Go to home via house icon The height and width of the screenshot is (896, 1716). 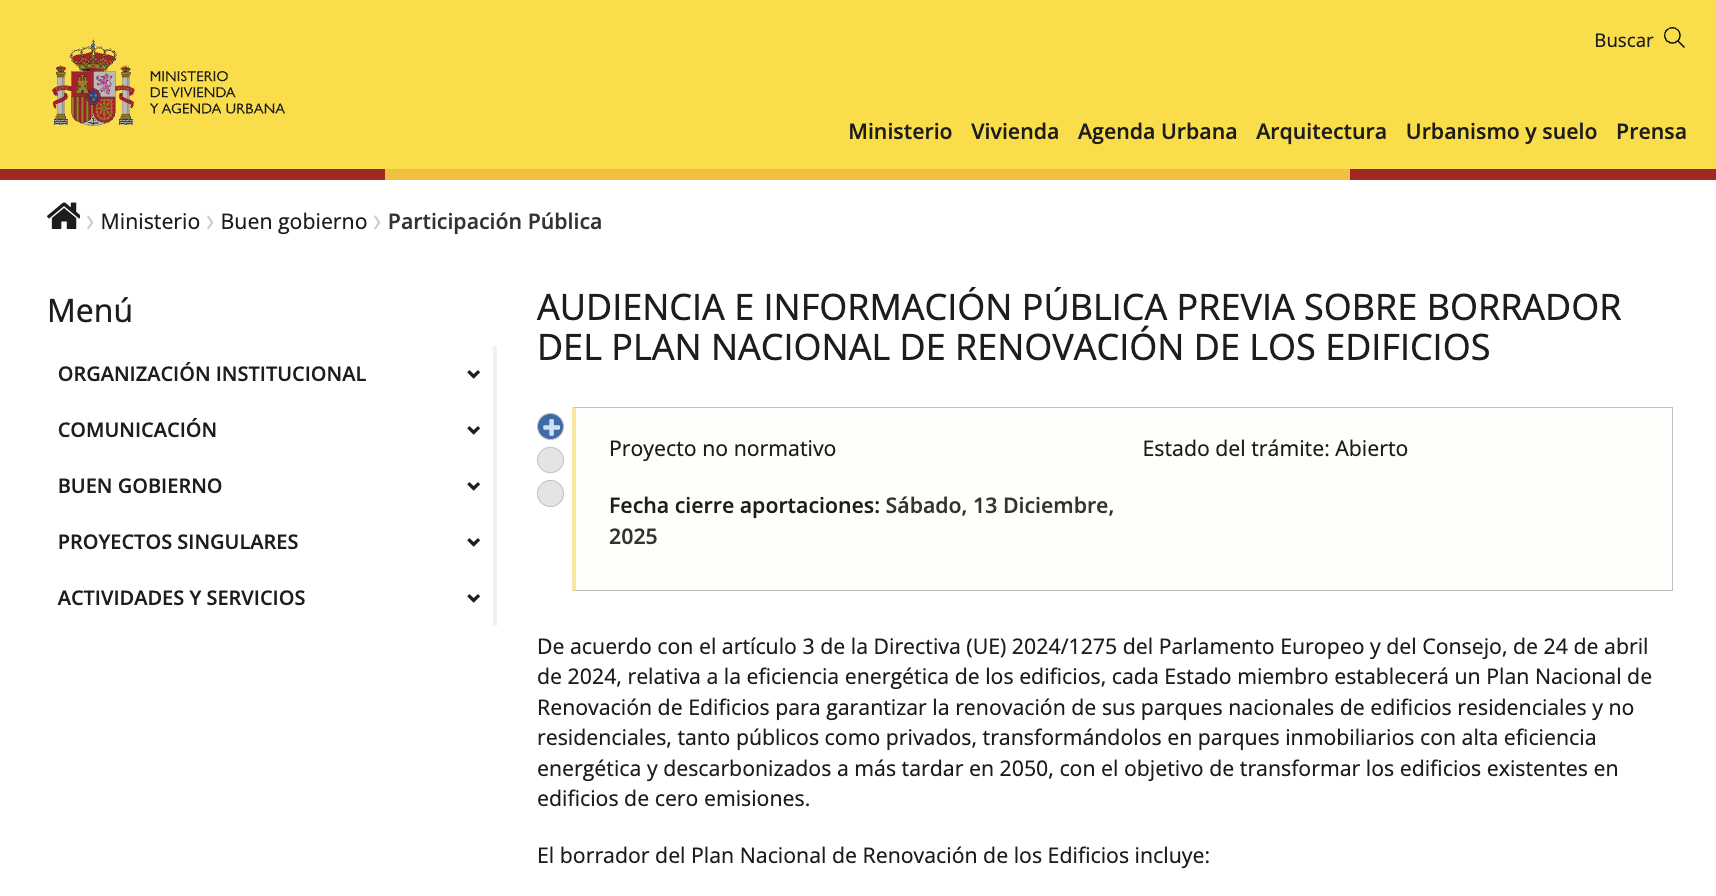click(x=64, y=216)
